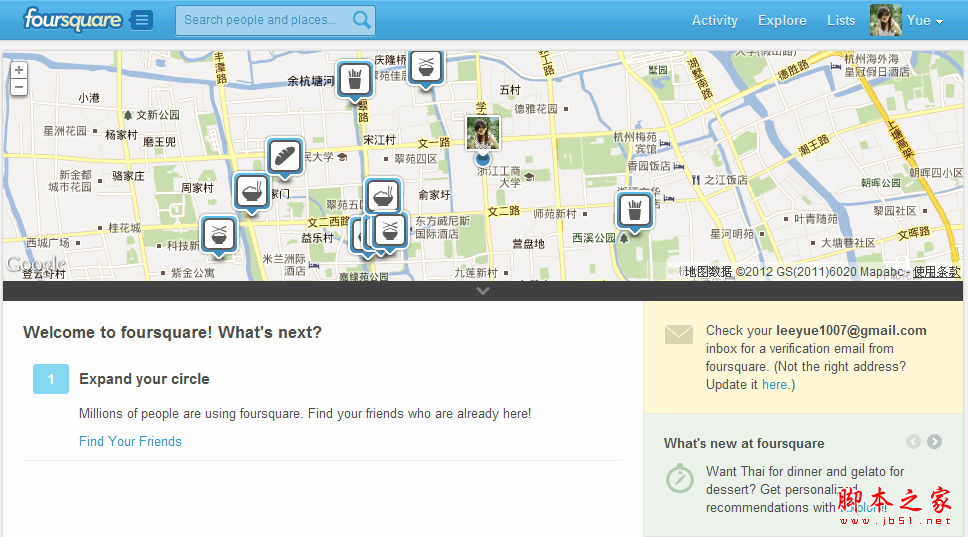Click the here link to update email

tap(774, 384)
